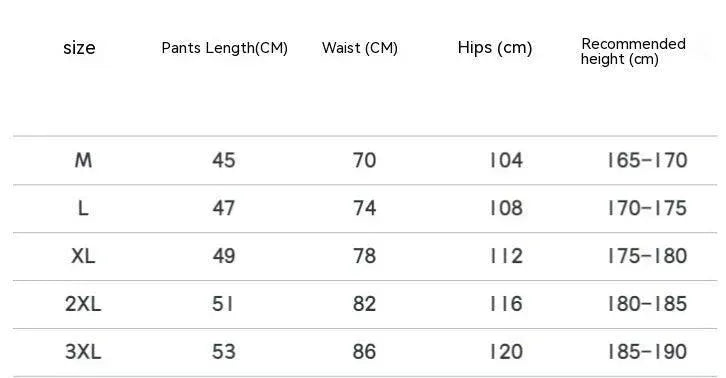Select the M size row label
726x378 pixels.
pos(83,161)
